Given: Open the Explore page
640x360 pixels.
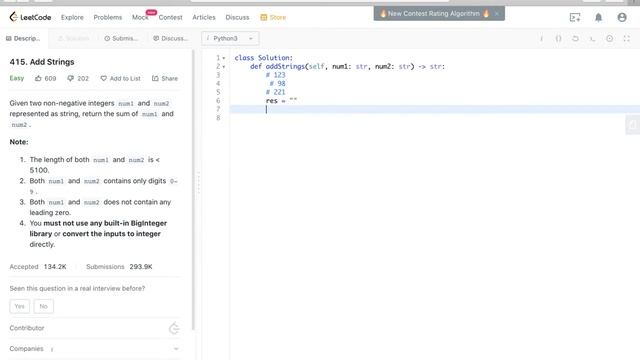Looking at the screenshot, I should (x=72, y=17).
